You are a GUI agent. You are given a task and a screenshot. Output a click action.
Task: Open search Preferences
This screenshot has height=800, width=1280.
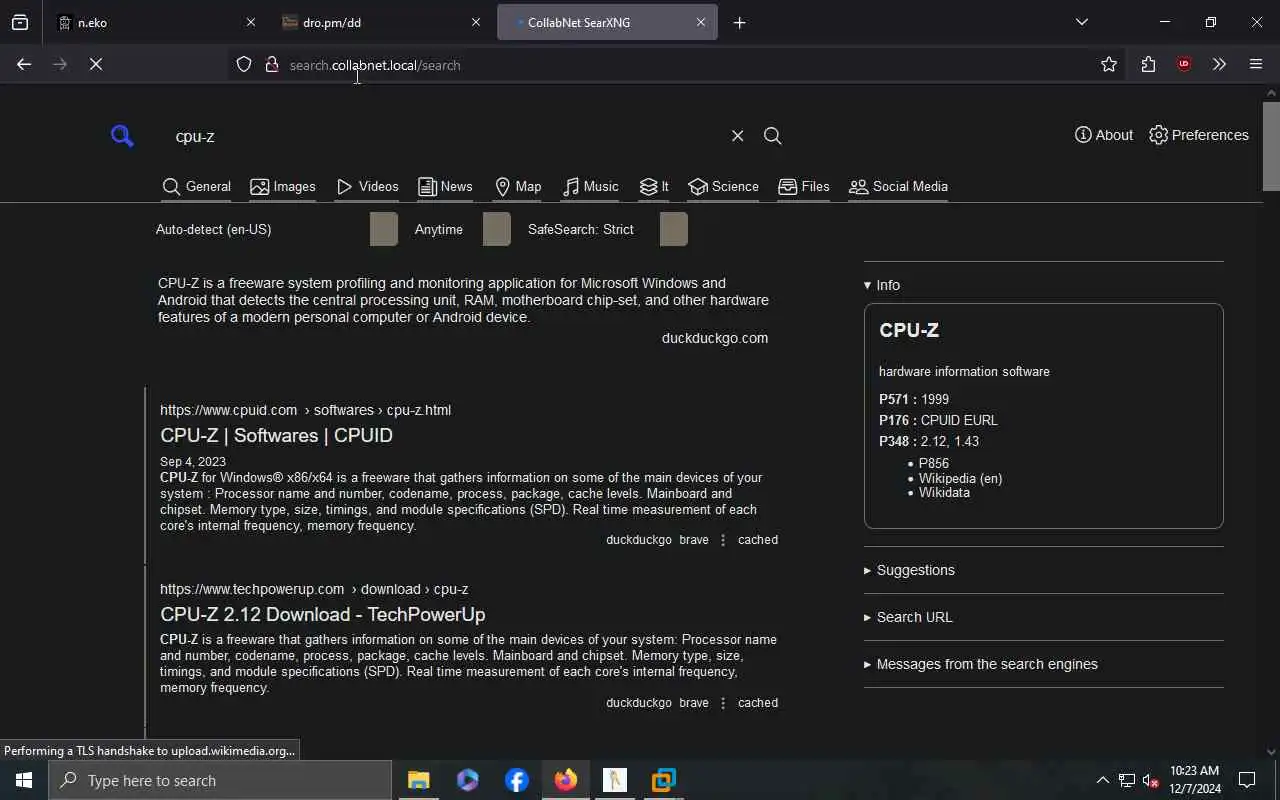tap(1199, 135)
